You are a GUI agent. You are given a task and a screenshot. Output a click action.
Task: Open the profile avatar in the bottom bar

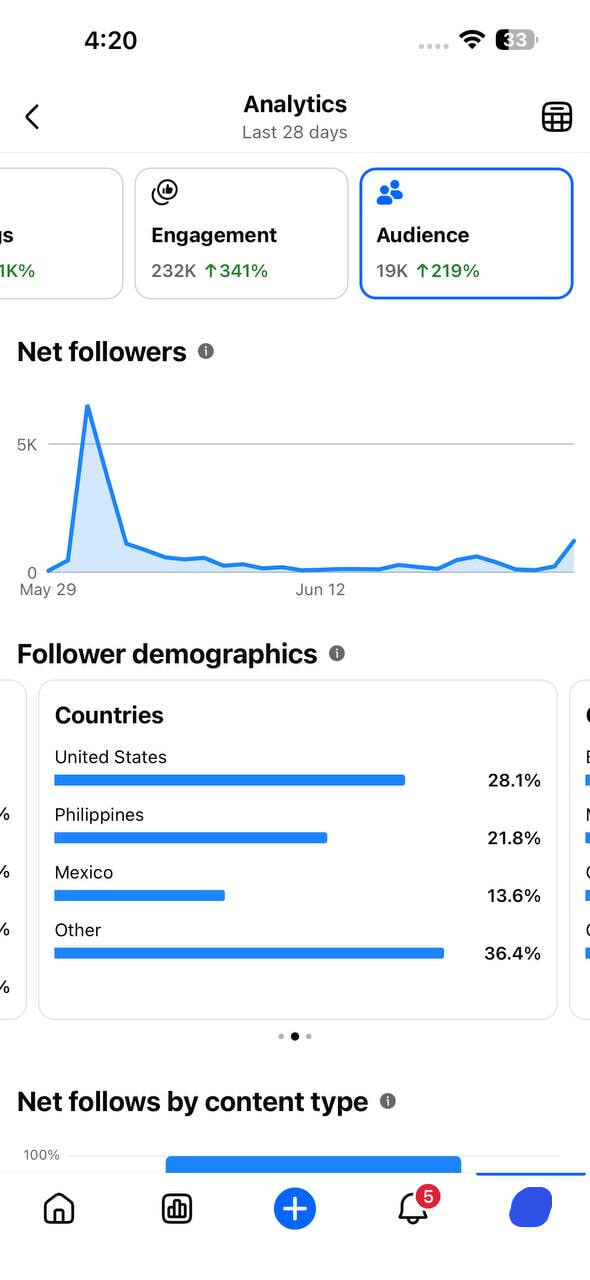pyautogui.click(x=530, y=1208)
